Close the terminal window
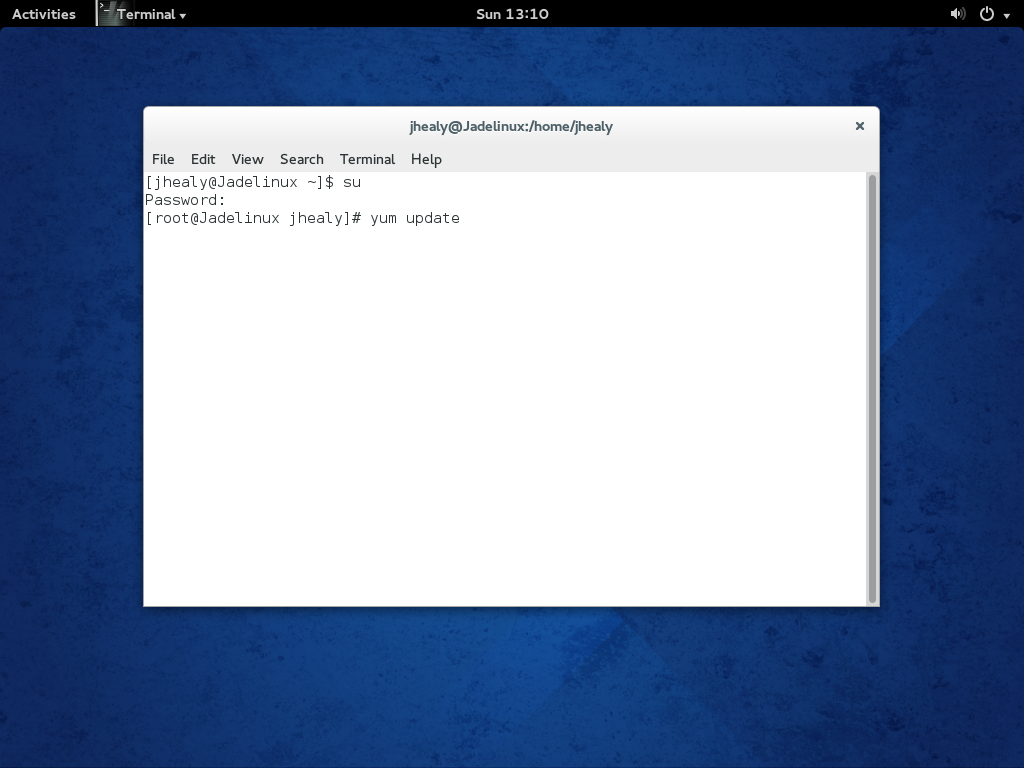This screenshot has width=1024, height=768. [x=859, y=126]
